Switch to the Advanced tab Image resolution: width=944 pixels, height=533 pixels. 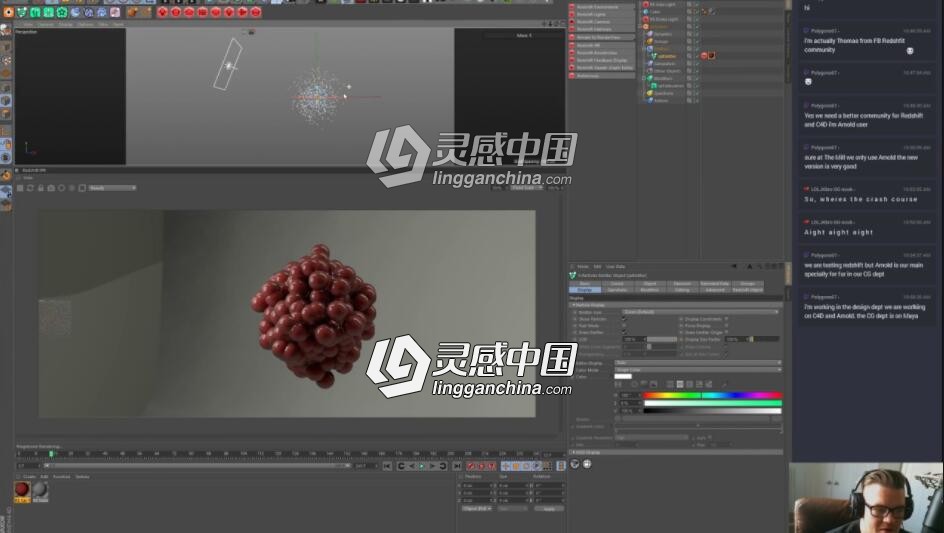click(715, 290)
